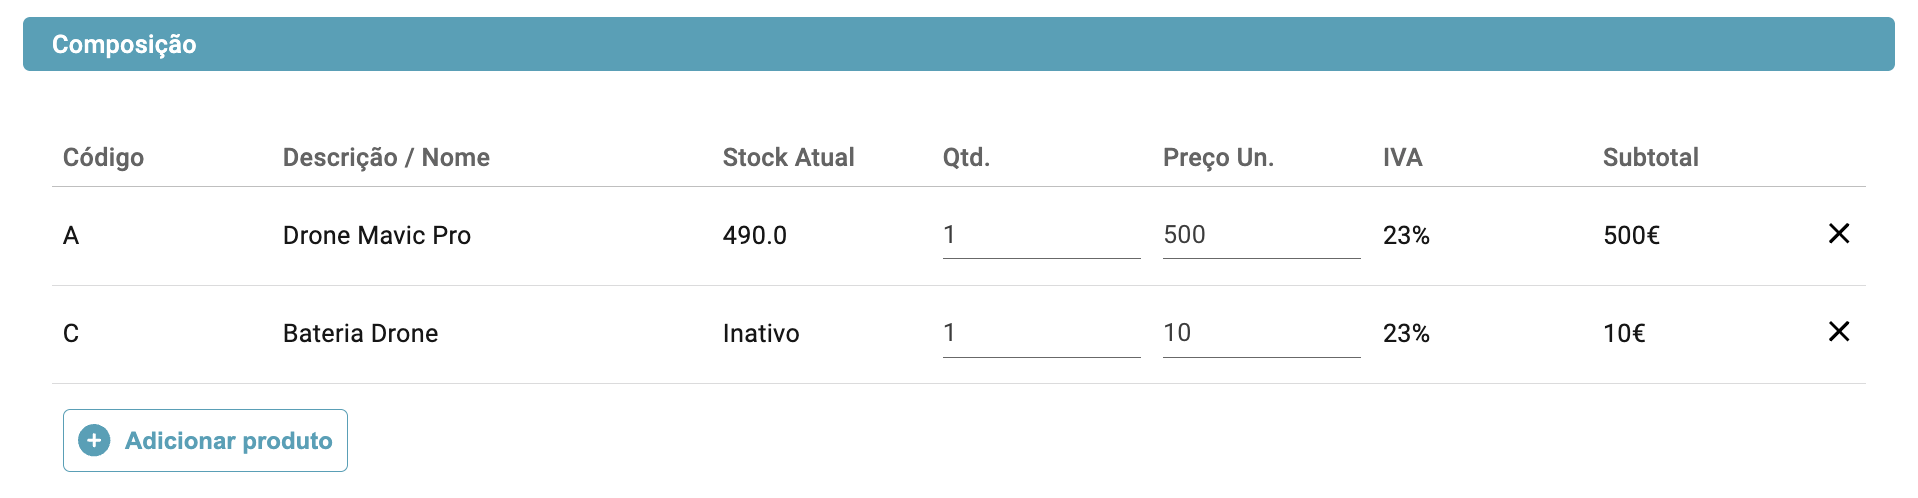
Task: Click the IVA column header
Action: coord(1402,157)
